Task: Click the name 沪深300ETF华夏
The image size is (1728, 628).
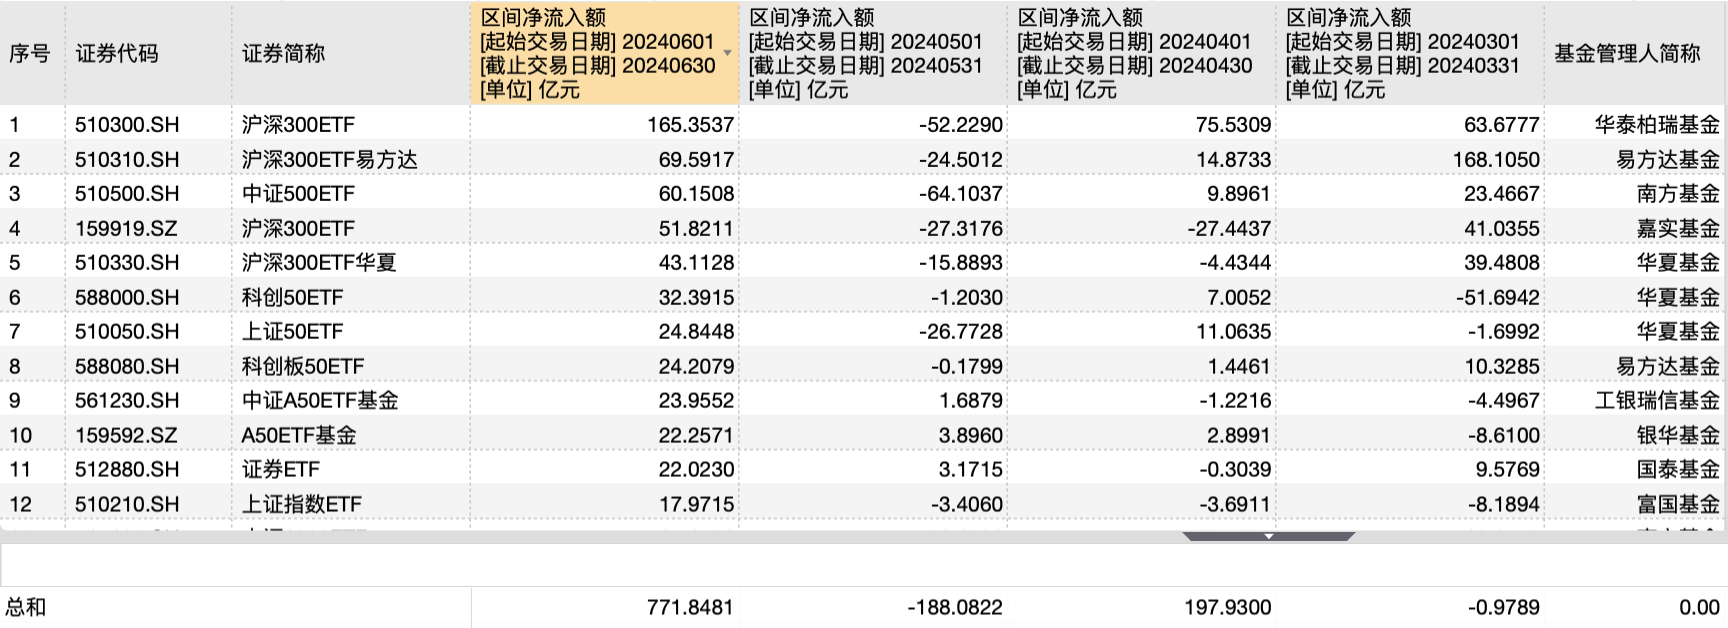Action: coord(319,262)
